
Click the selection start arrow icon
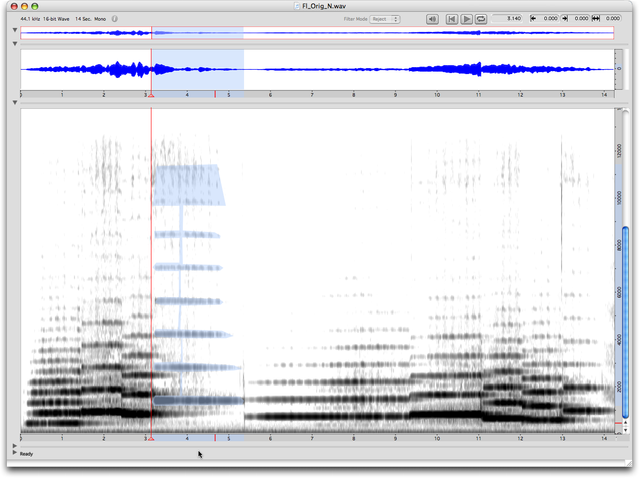[x=533, y=19]
